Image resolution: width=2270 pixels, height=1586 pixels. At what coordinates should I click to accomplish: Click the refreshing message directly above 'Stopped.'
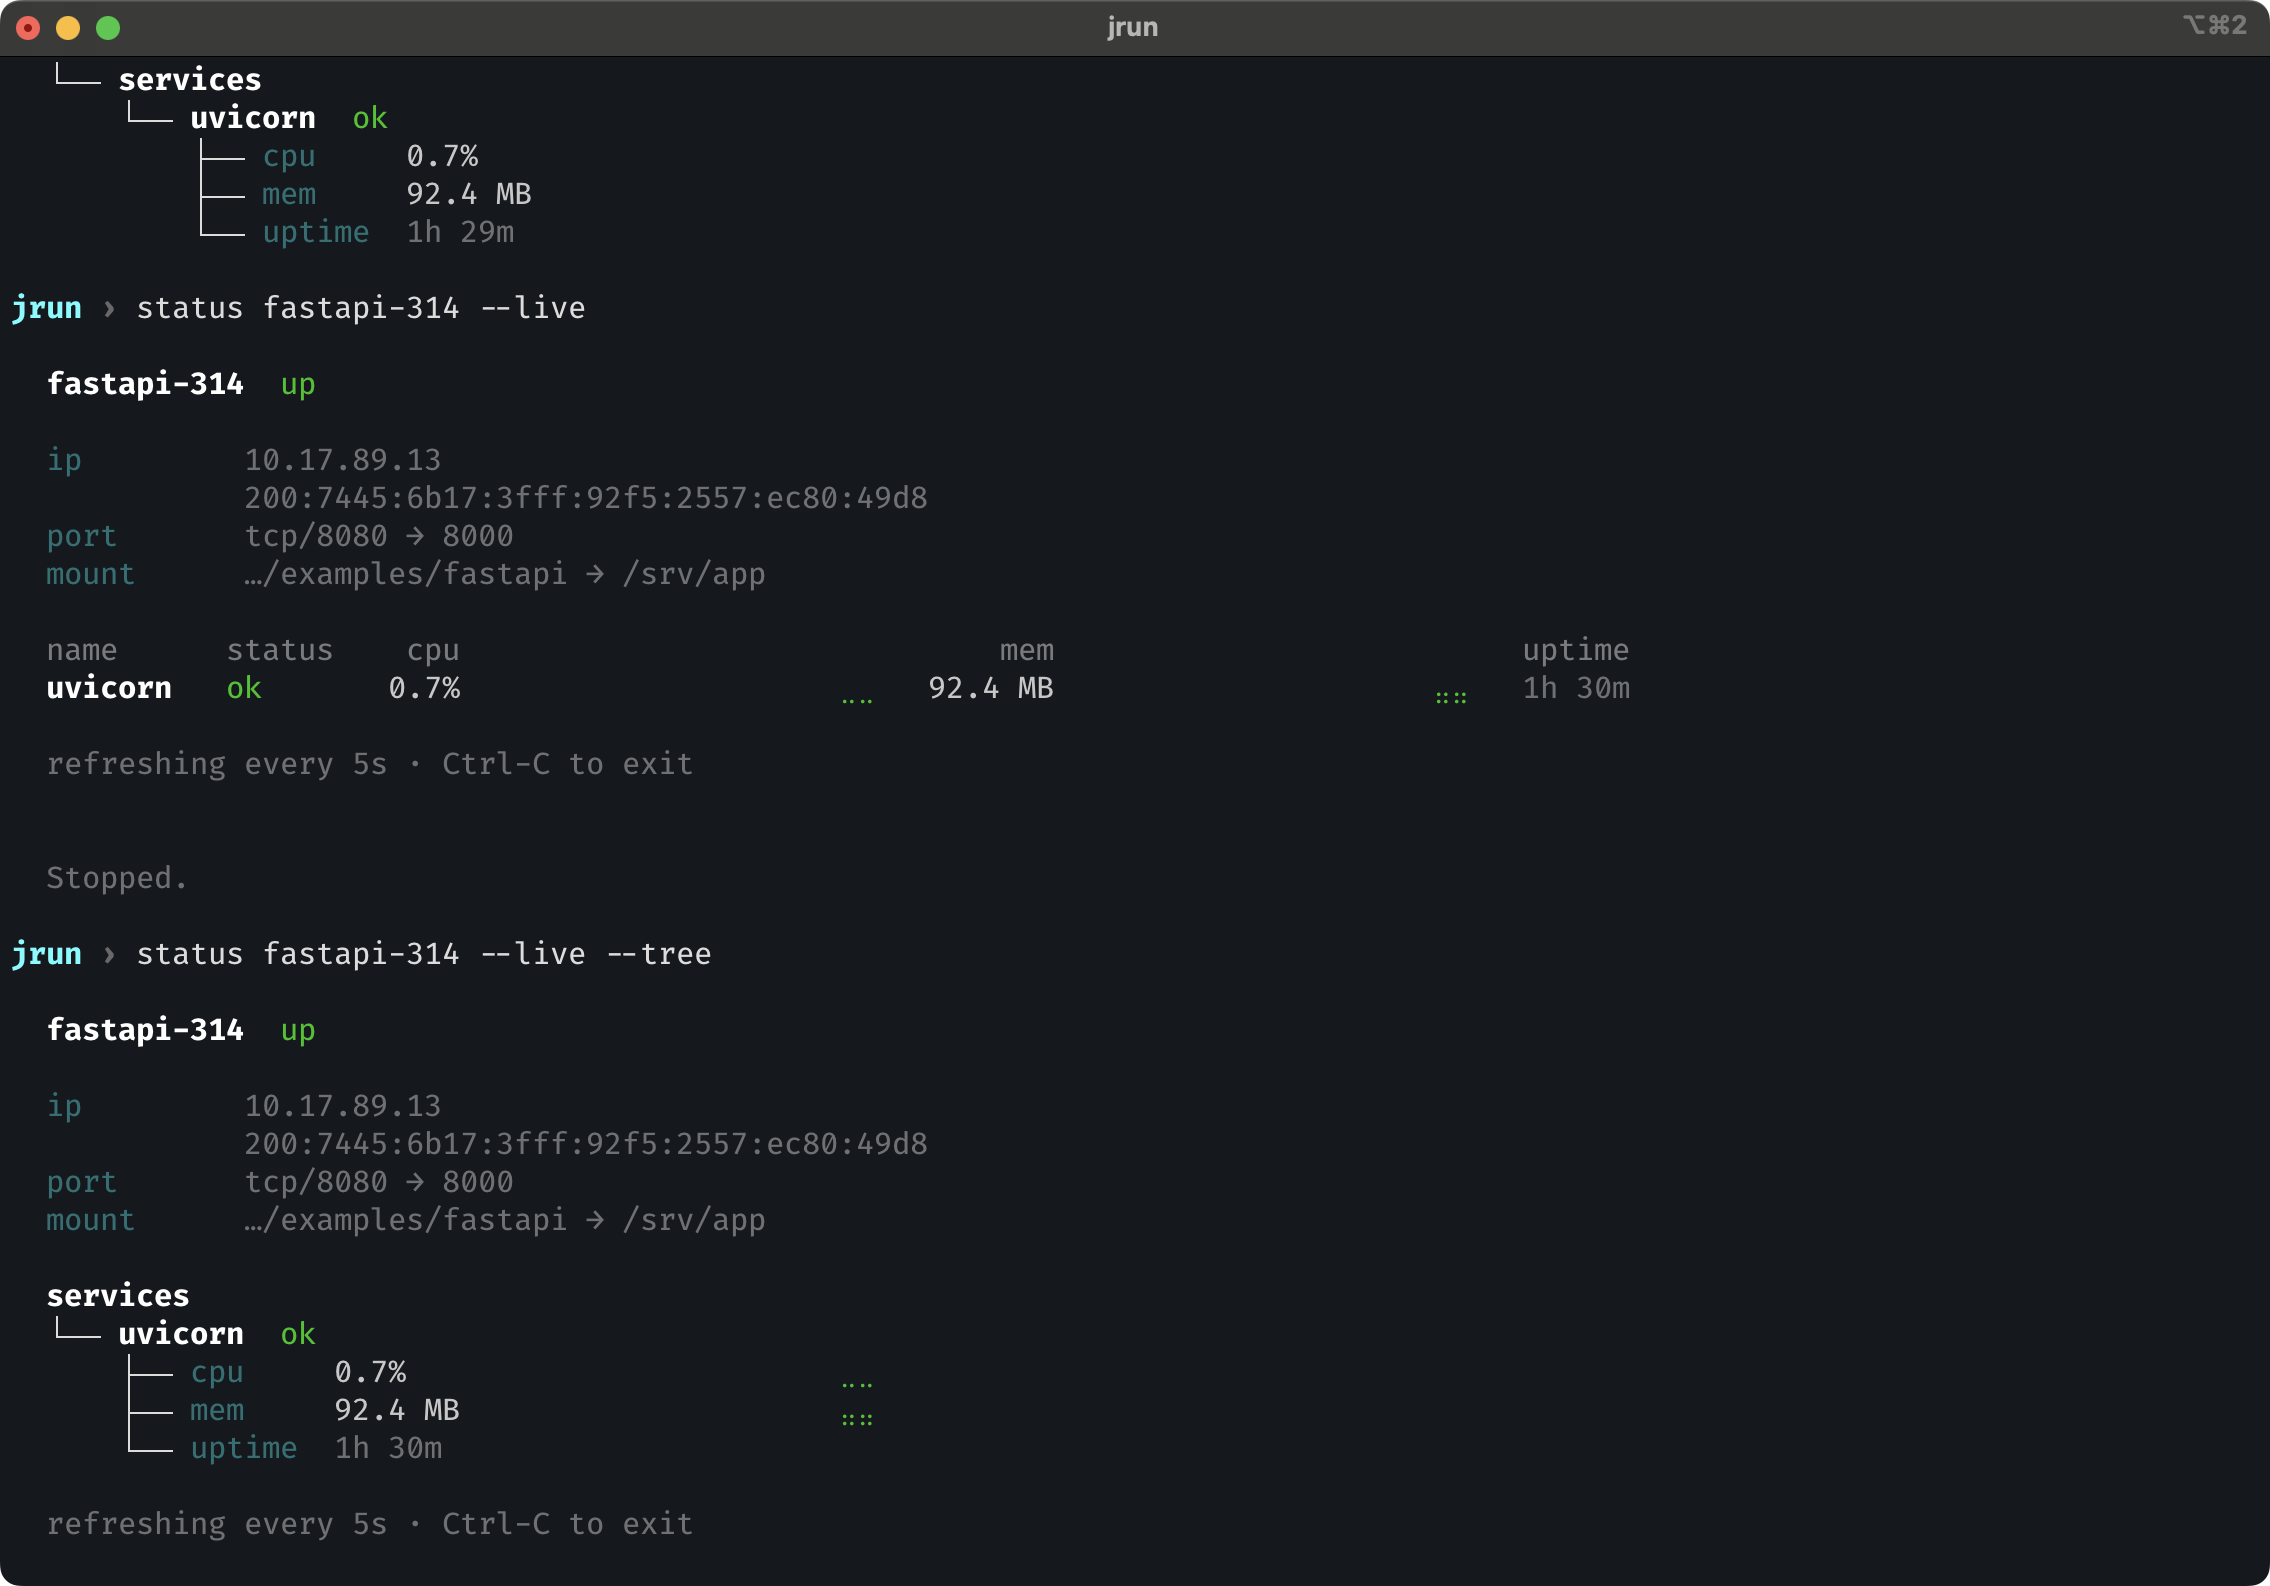[x=370, y=764]
